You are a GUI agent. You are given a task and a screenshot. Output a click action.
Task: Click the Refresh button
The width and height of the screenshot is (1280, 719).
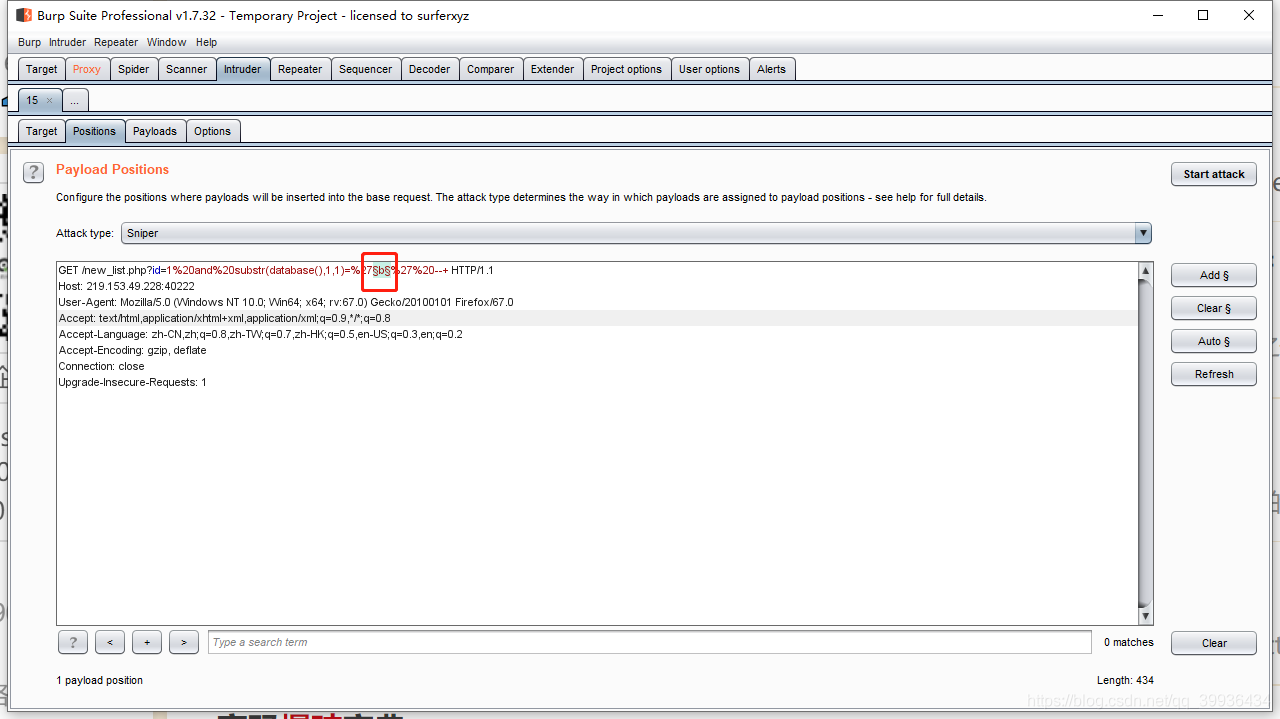click(x=1214, y=374)
